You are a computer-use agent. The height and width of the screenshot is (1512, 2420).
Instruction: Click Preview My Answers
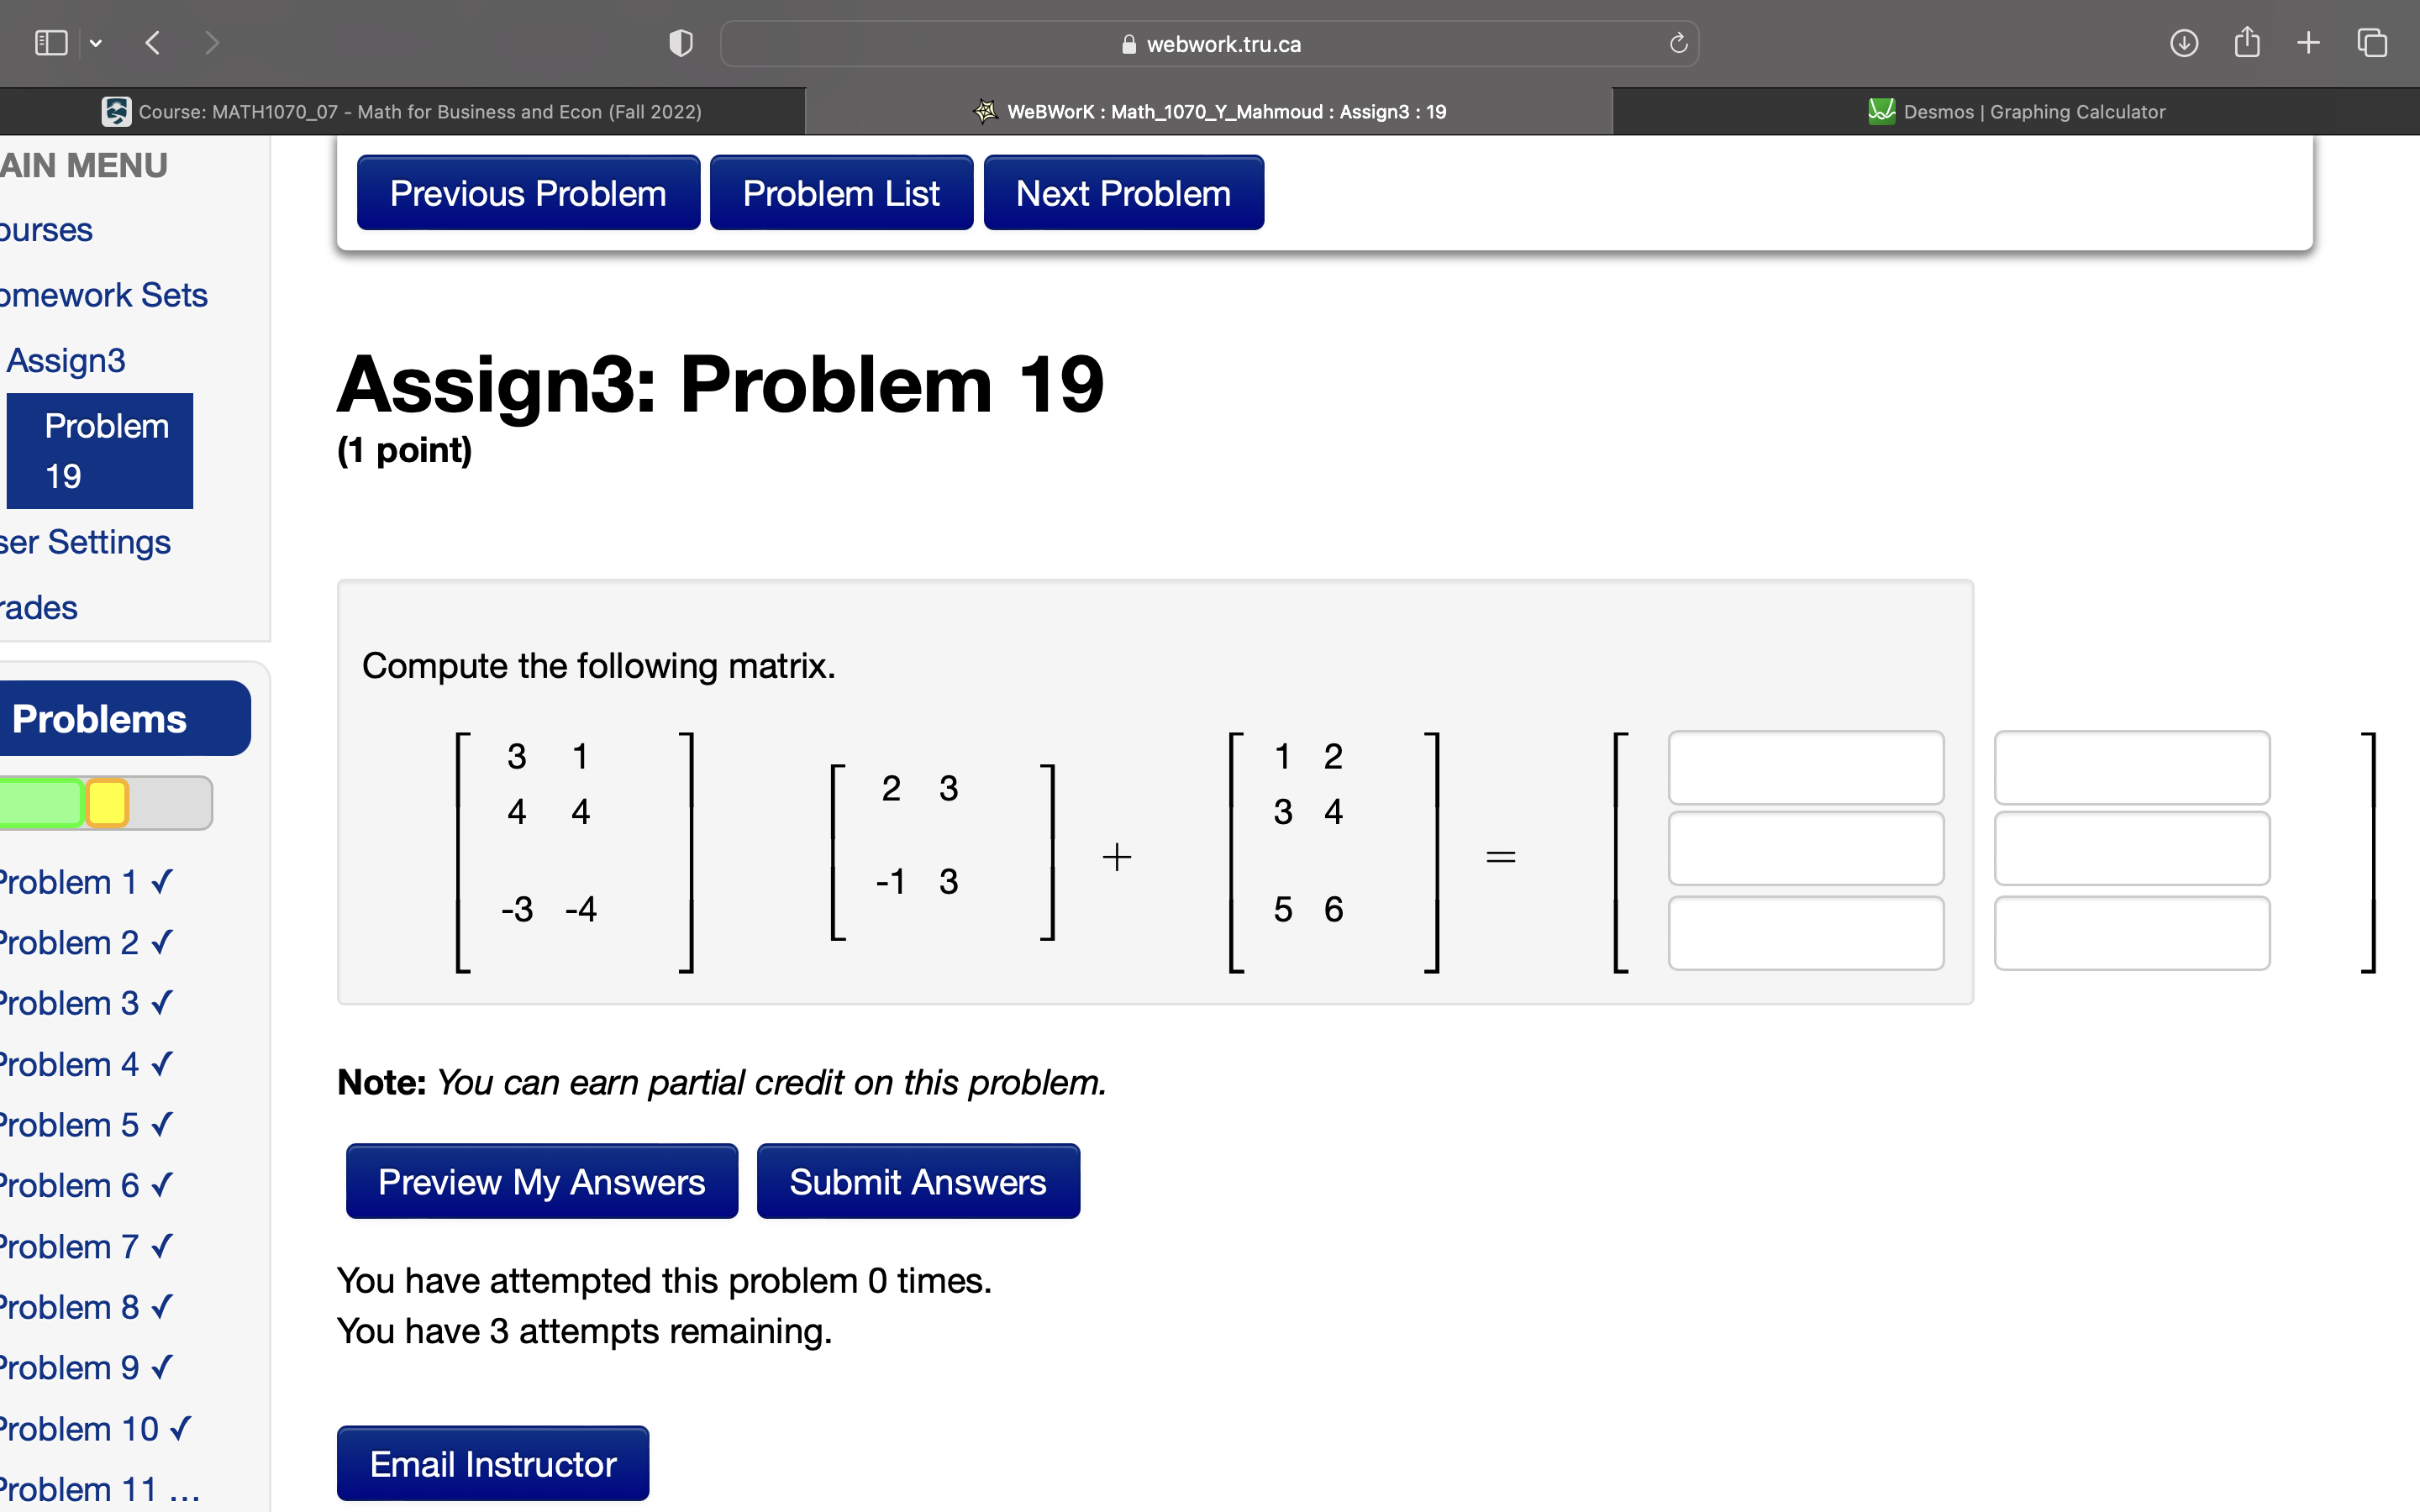pyautogui.click(x=540, y=1181)
